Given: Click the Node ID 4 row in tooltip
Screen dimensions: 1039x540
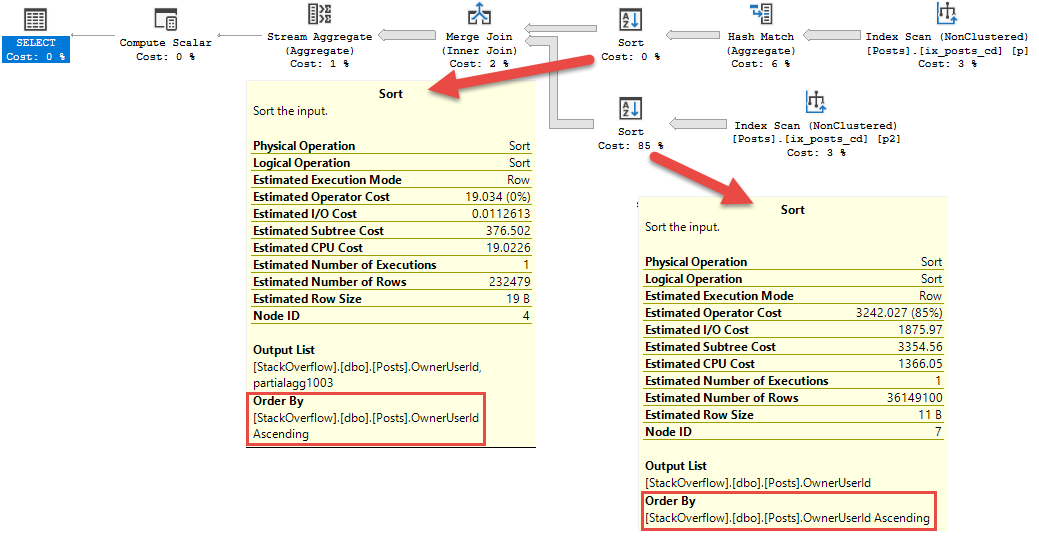Looking at the screenshot, I should point(391,316).
